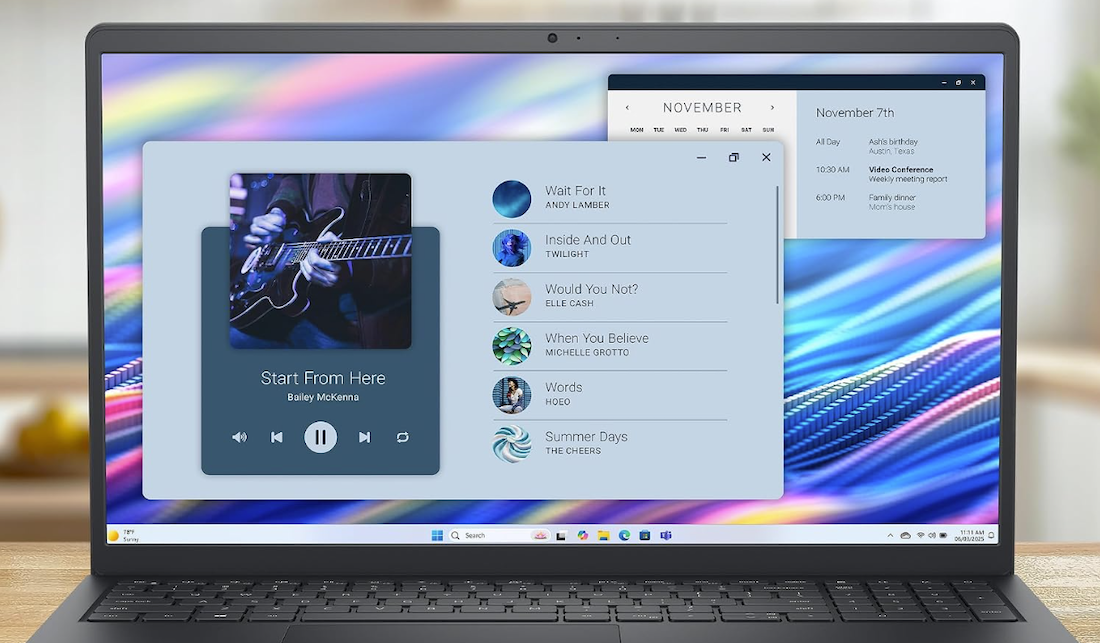This screenshot has width=1100, height=643.
Task: Select Inside And Out by Twilight
Action: pos(609,248)
